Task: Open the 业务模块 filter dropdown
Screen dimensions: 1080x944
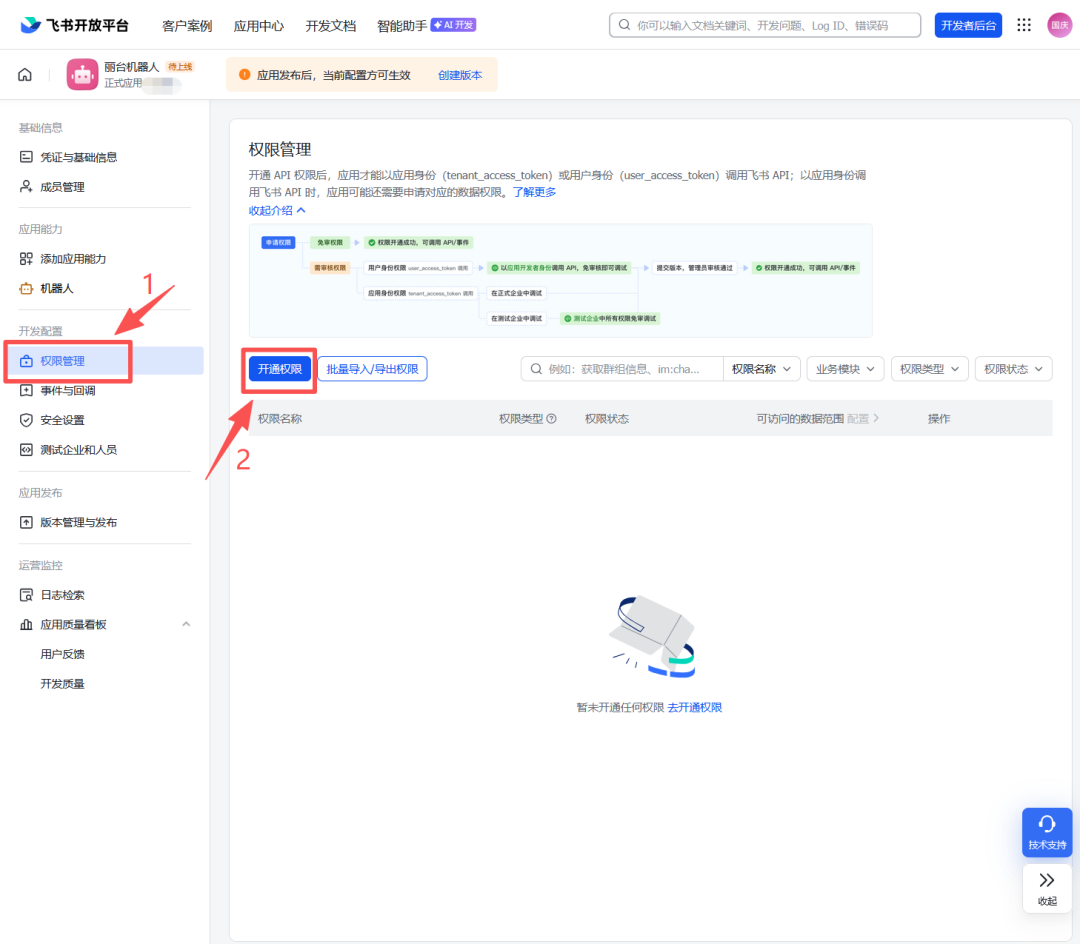Action: 845,369
